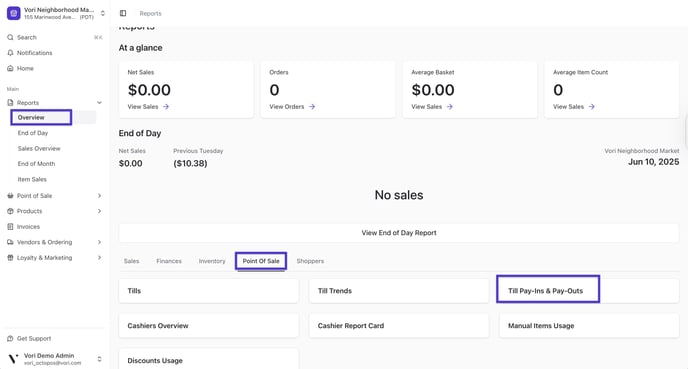Expand the Products menu chevron
The height and width of the screenshot is (369, 688).
click(99, 211)
